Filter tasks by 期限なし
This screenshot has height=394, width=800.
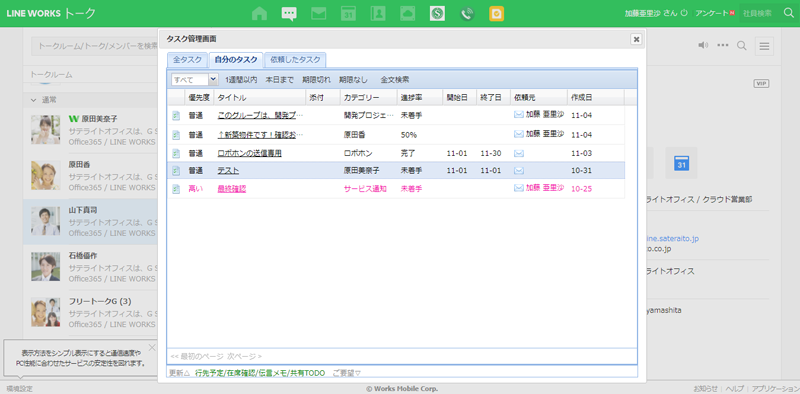pyautogui.click(x=353, y=80)
